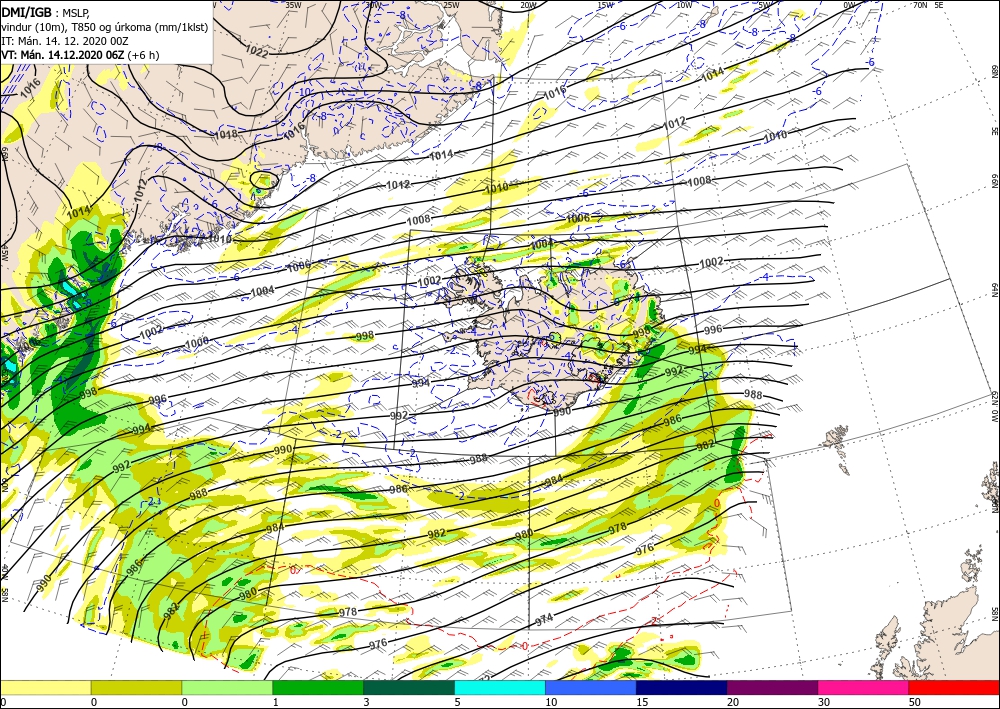Click the 1018 isobar label
This screenshot has height=709, width=1000.
coord(225,135)
